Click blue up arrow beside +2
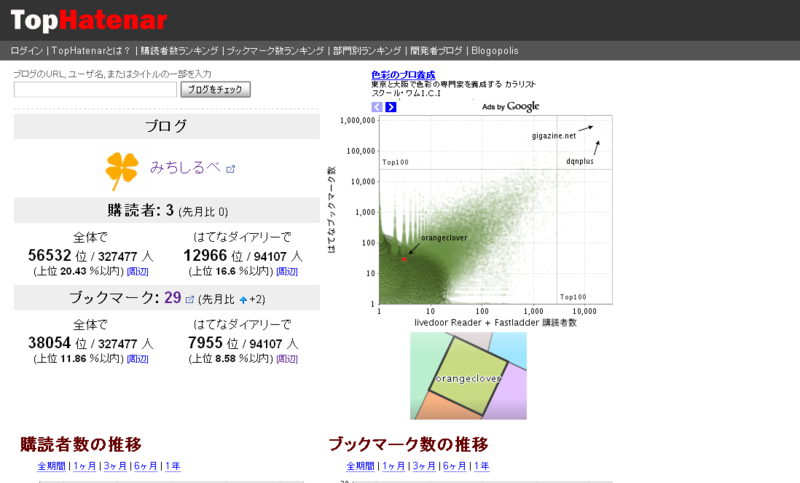Image resolution: width=800 pixels, height=483 pixels. point(243,300)
